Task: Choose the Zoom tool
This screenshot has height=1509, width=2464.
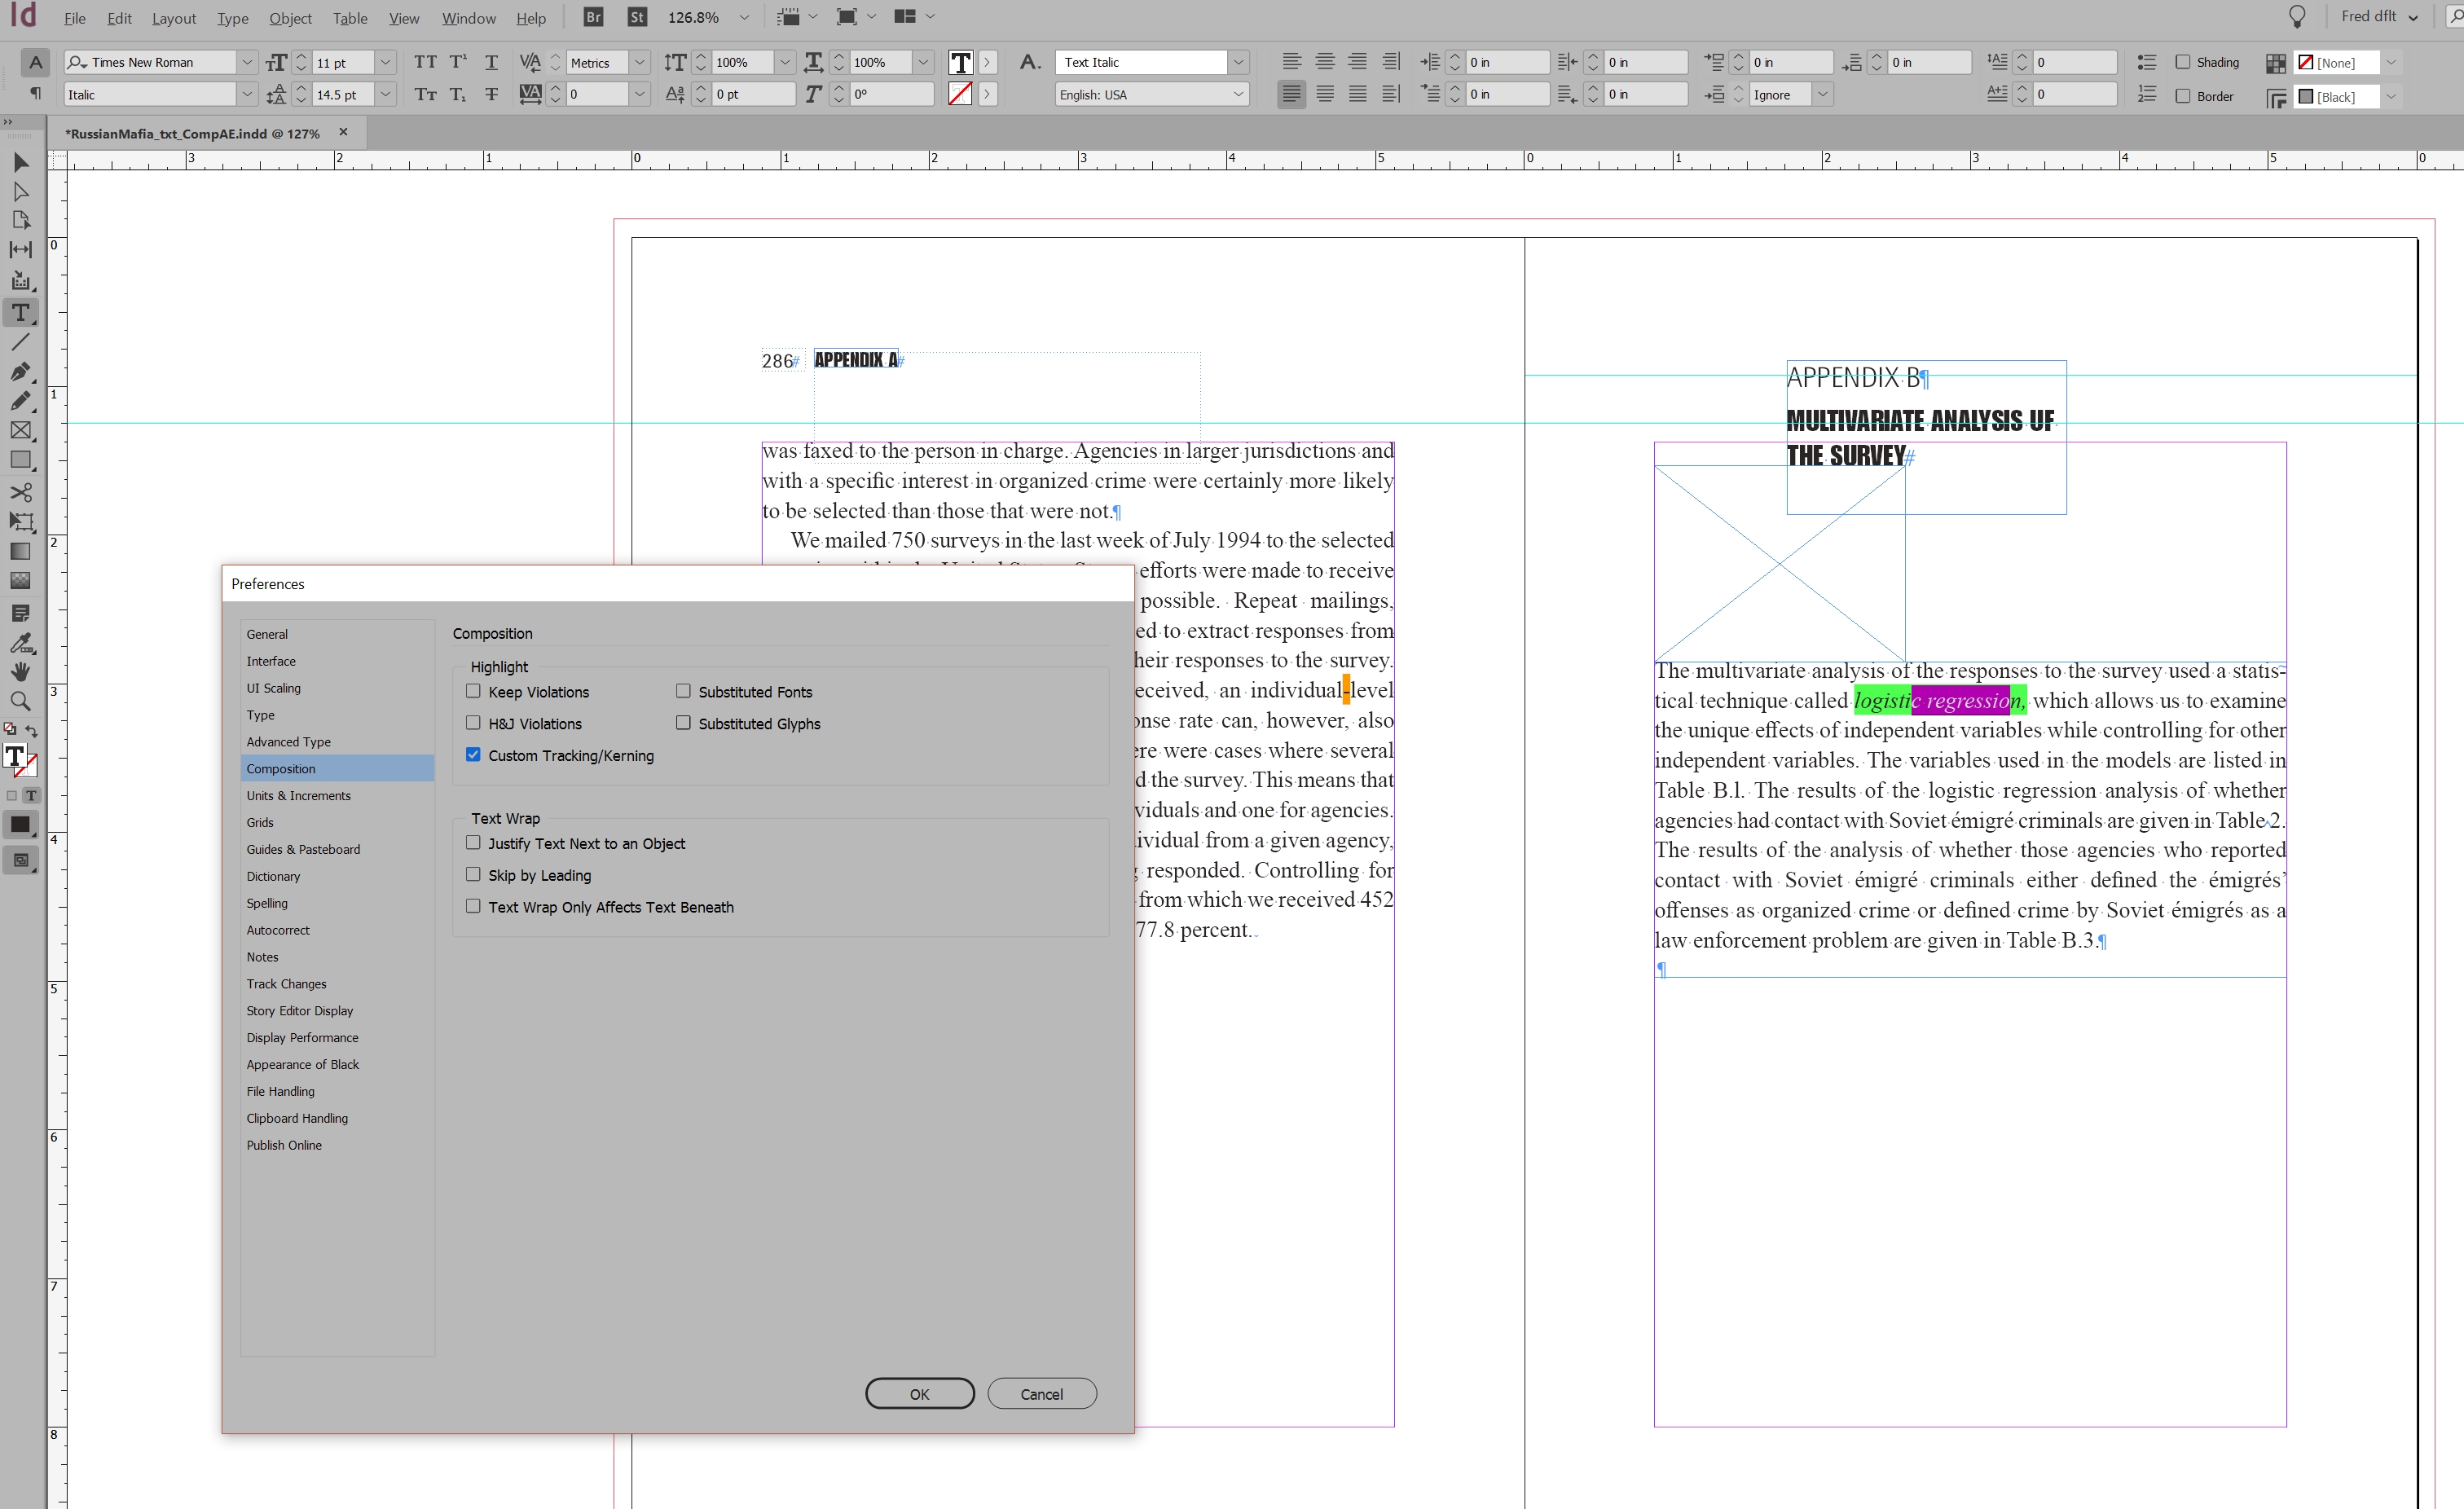Action: pyautogui.click(x=21, y=701)
